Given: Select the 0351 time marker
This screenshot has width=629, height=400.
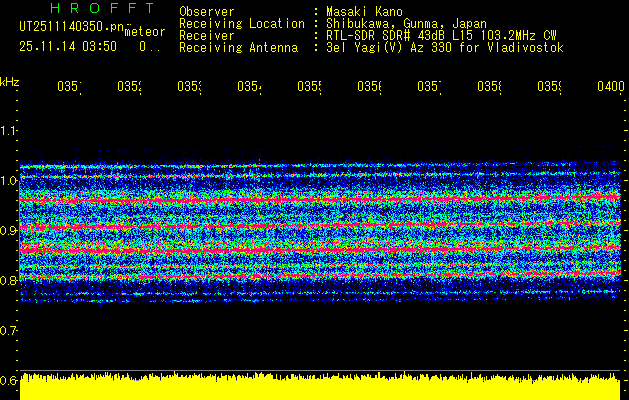Looking at the screenshot, I should [69, 86].
